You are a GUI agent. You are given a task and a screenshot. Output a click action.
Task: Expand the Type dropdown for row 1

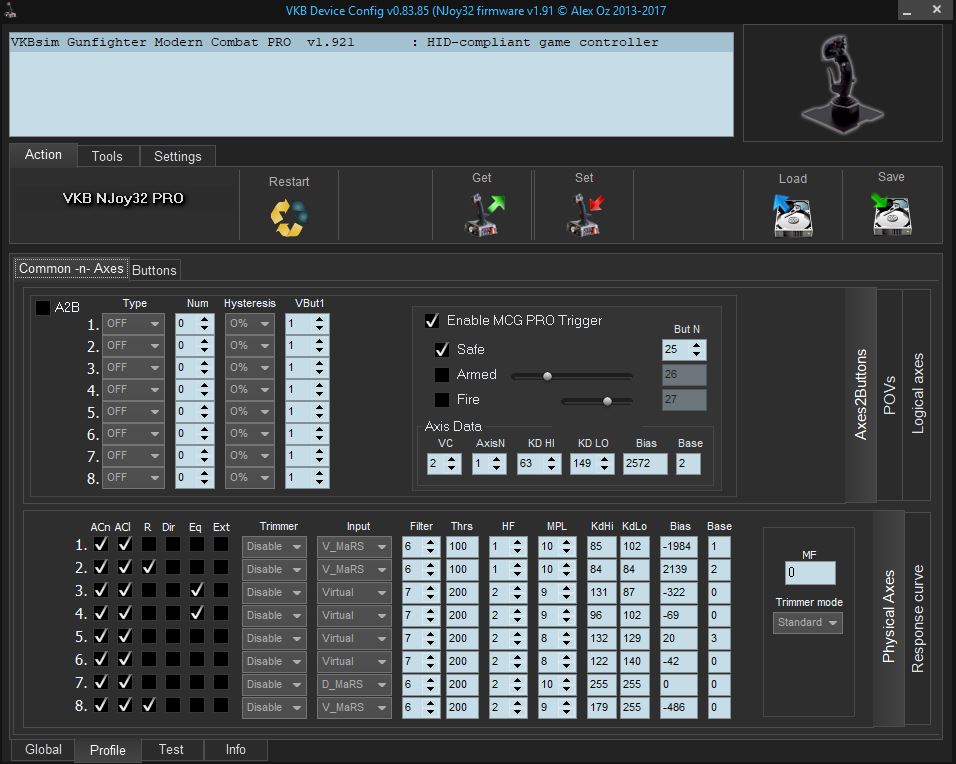(133, 324)
